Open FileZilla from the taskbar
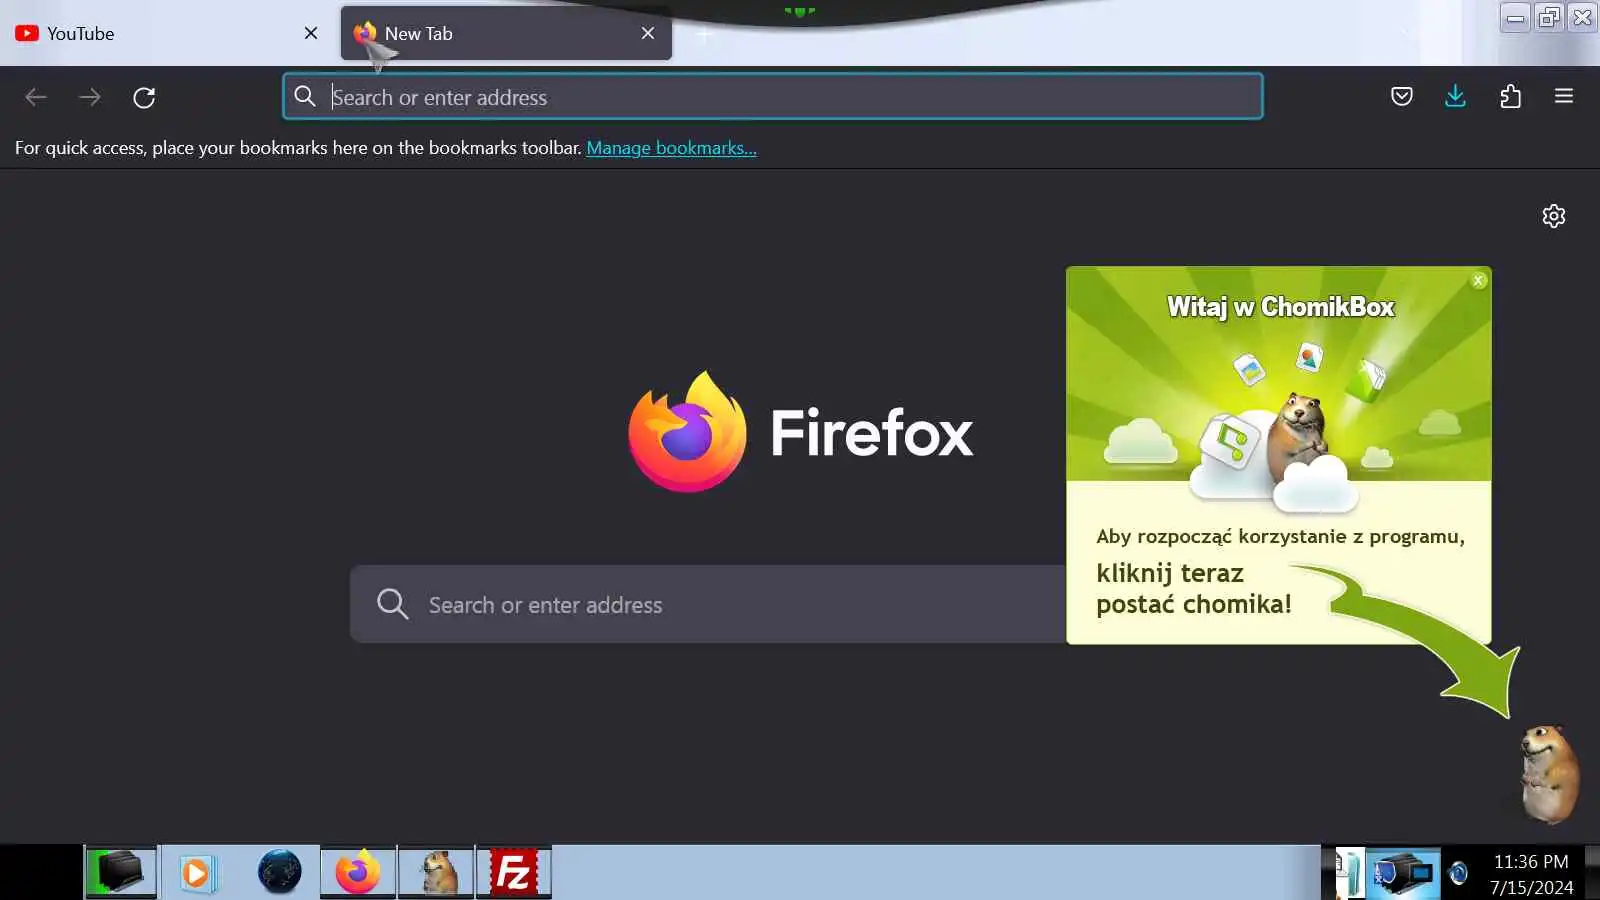Image resolution: width=1600 pixels, height=900 pixels. (514, 872)
